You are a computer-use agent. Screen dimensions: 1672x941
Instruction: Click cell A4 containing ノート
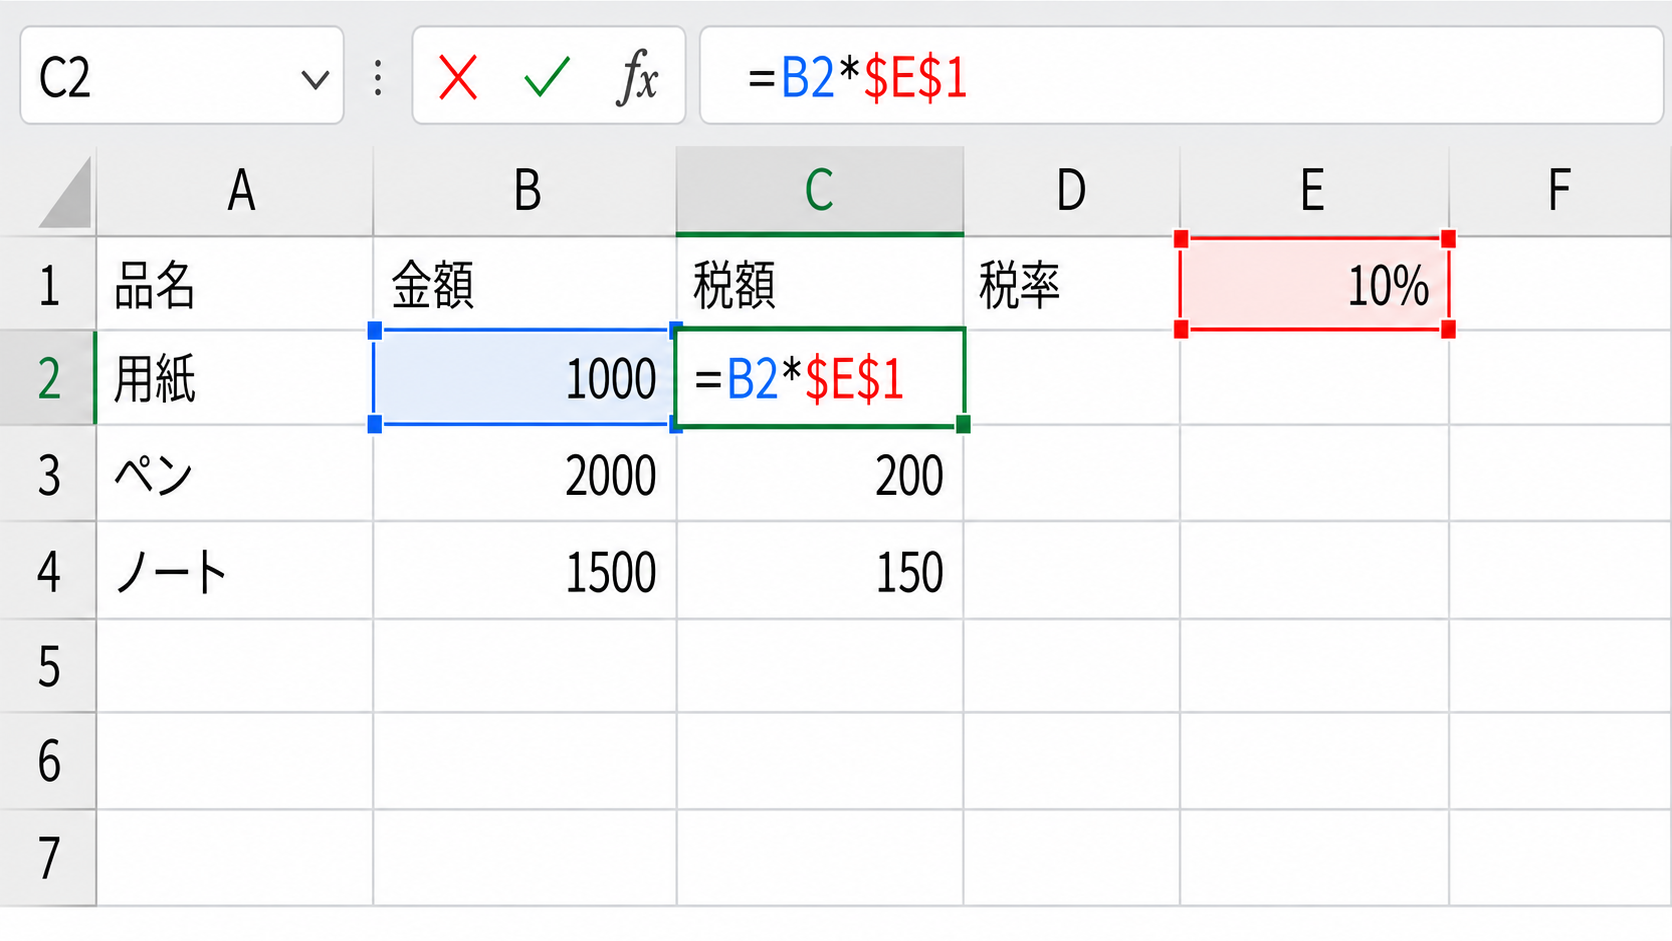(x=235, y=570)
